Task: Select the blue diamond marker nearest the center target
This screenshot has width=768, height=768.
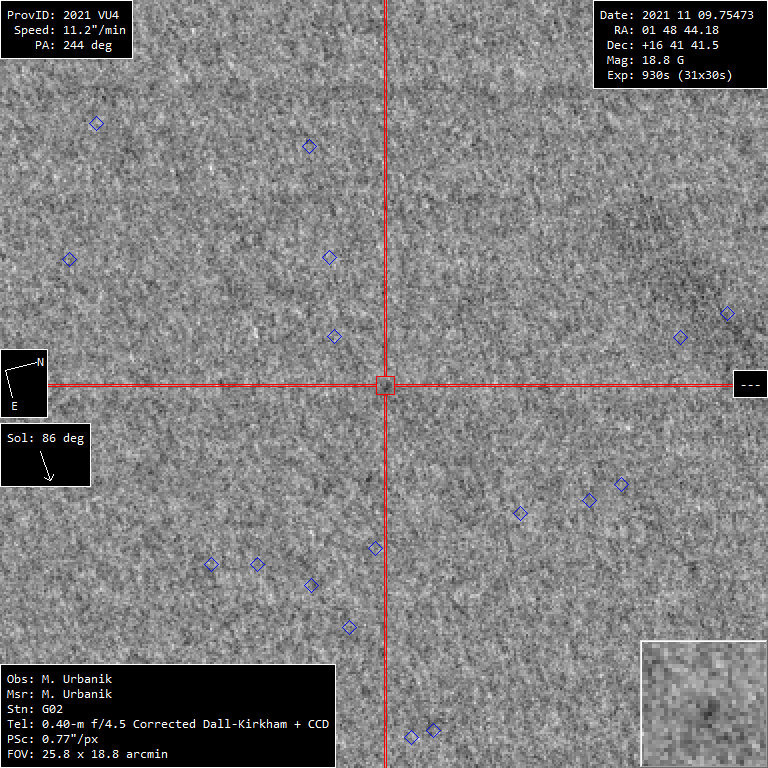Action: pos(335,336)
